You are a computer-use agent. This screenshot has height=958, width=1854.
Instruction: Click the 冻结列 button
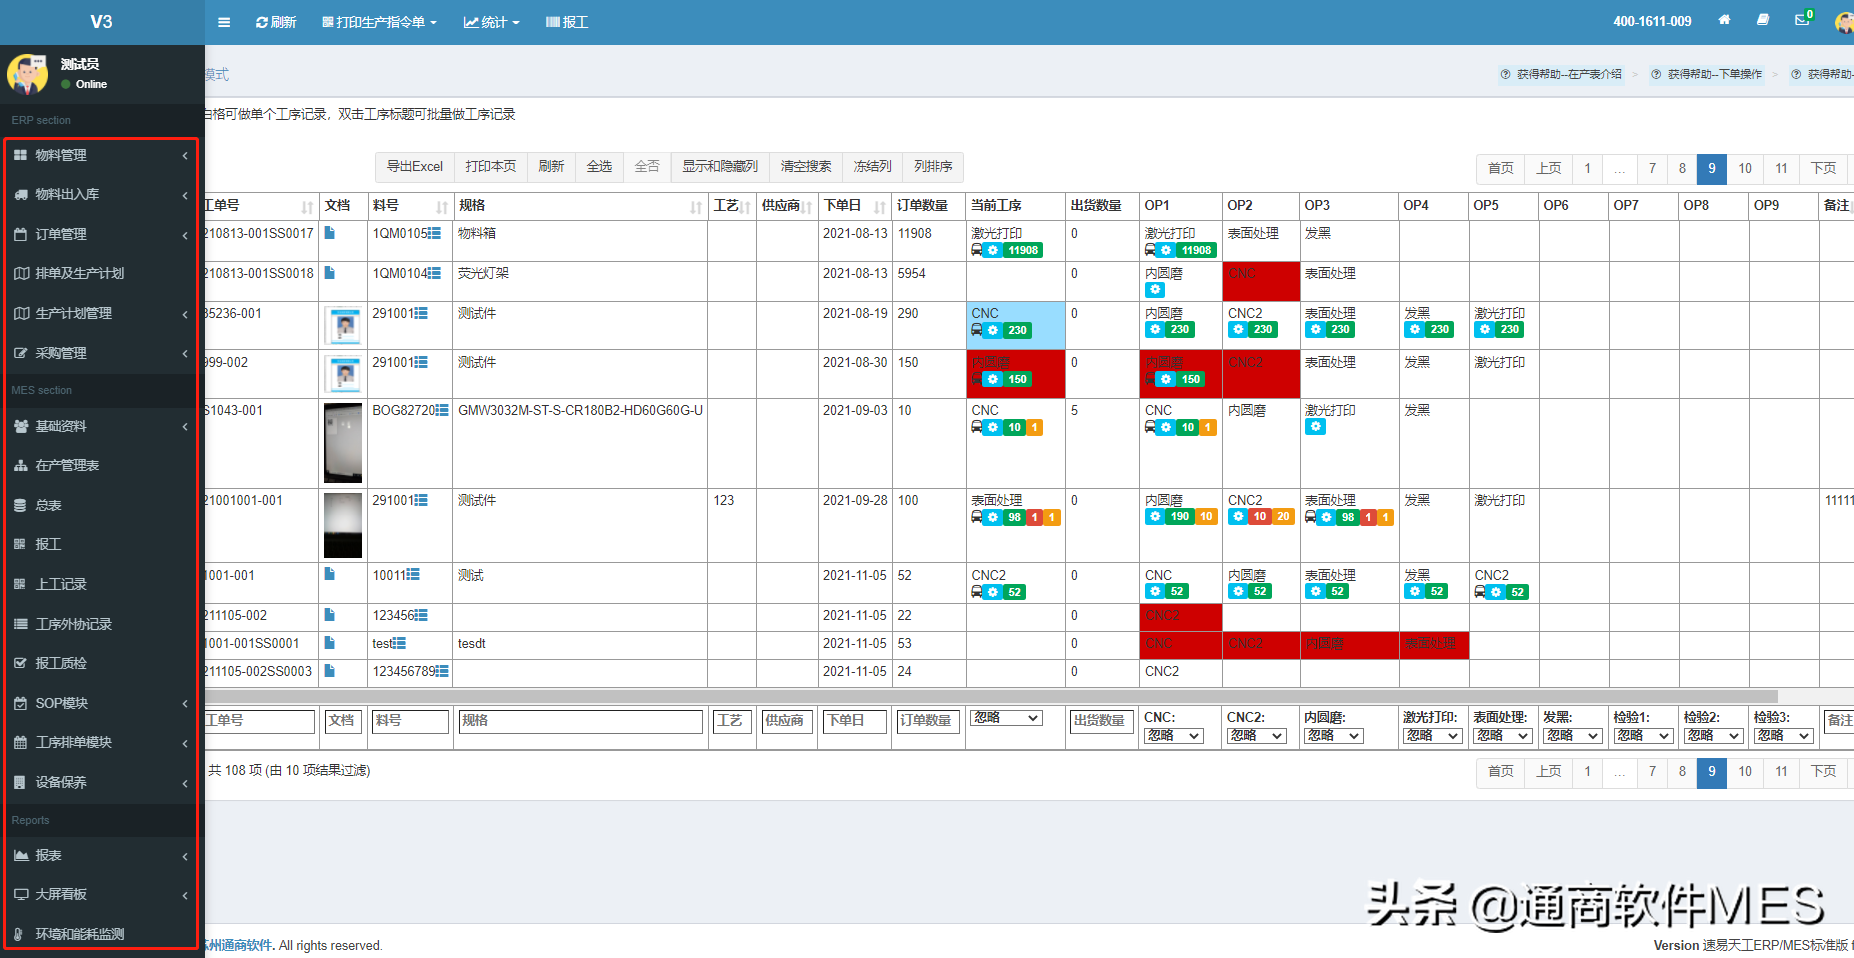pos(873,167)
